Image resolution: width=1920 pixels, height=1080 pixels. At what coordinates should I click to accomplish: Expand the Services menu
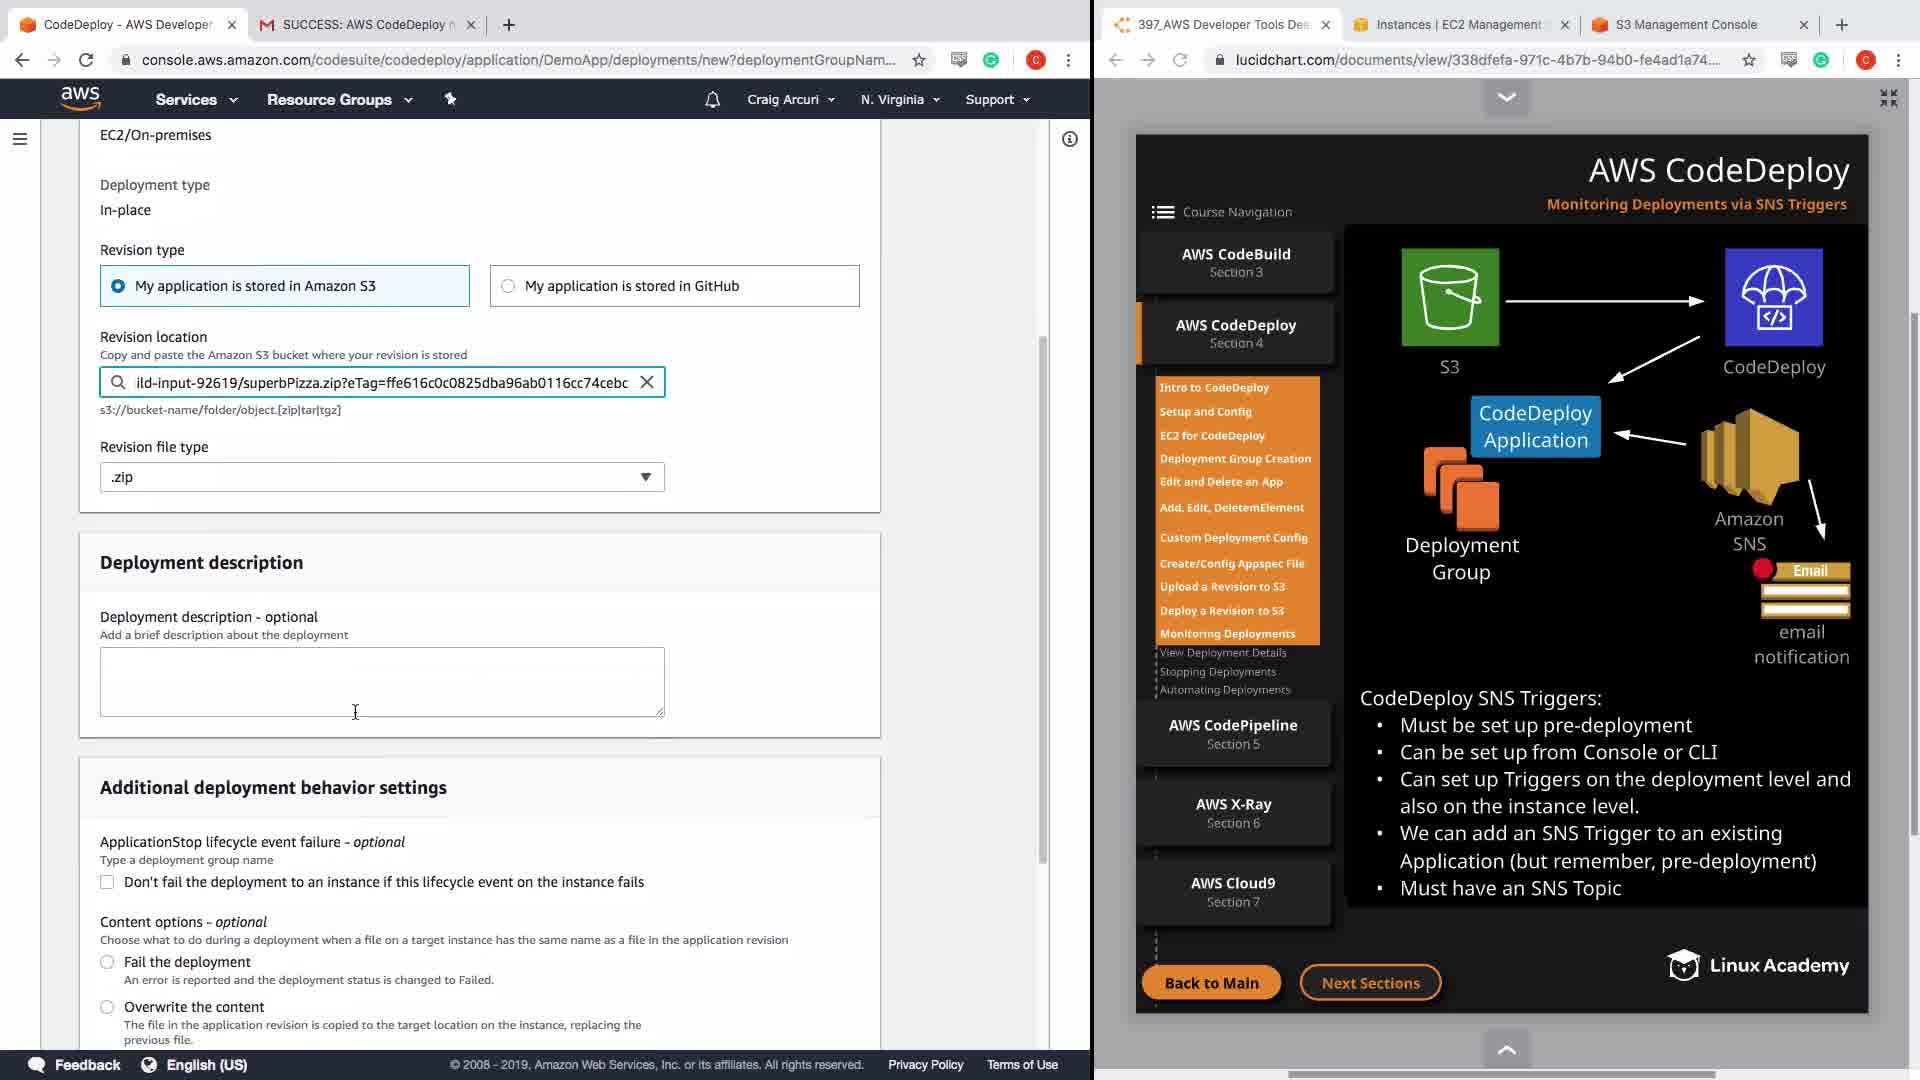(x=196, y=99)
